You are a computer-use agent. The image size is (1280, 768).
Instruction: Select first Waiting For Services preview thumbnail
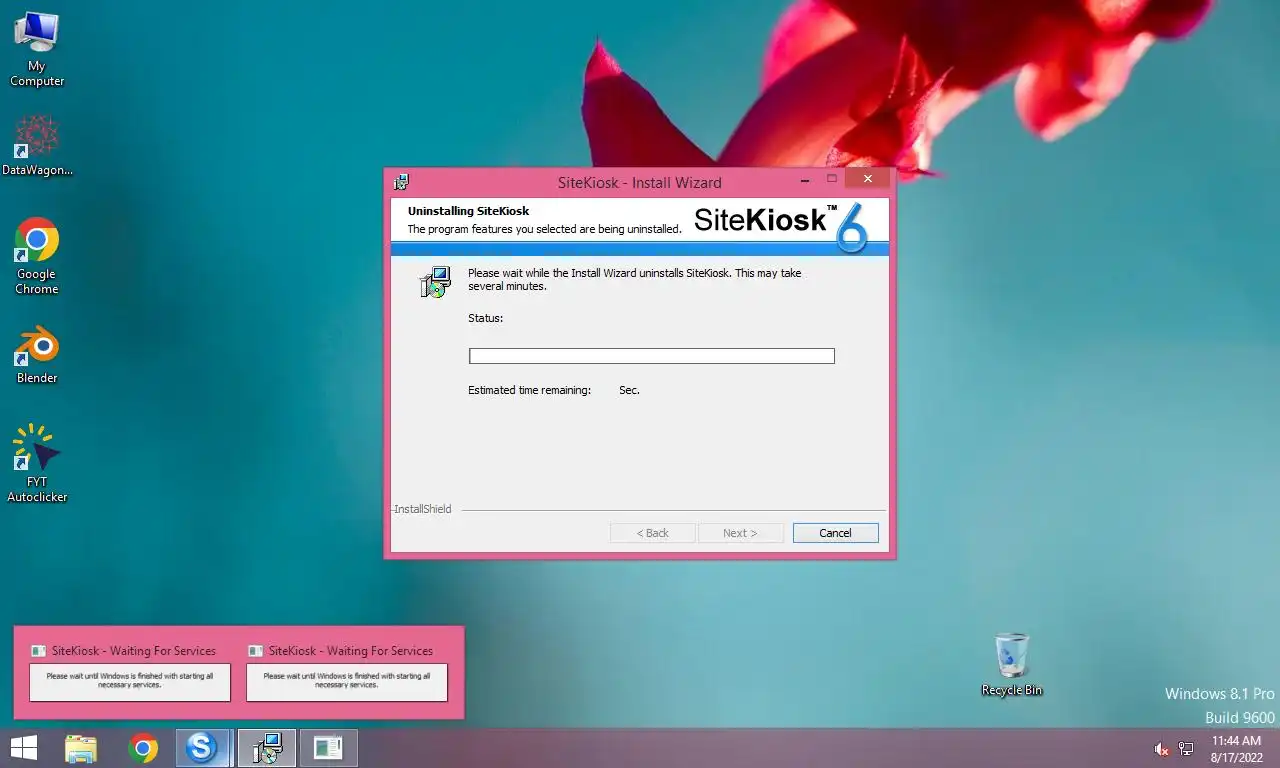click(x=130, y=672)
